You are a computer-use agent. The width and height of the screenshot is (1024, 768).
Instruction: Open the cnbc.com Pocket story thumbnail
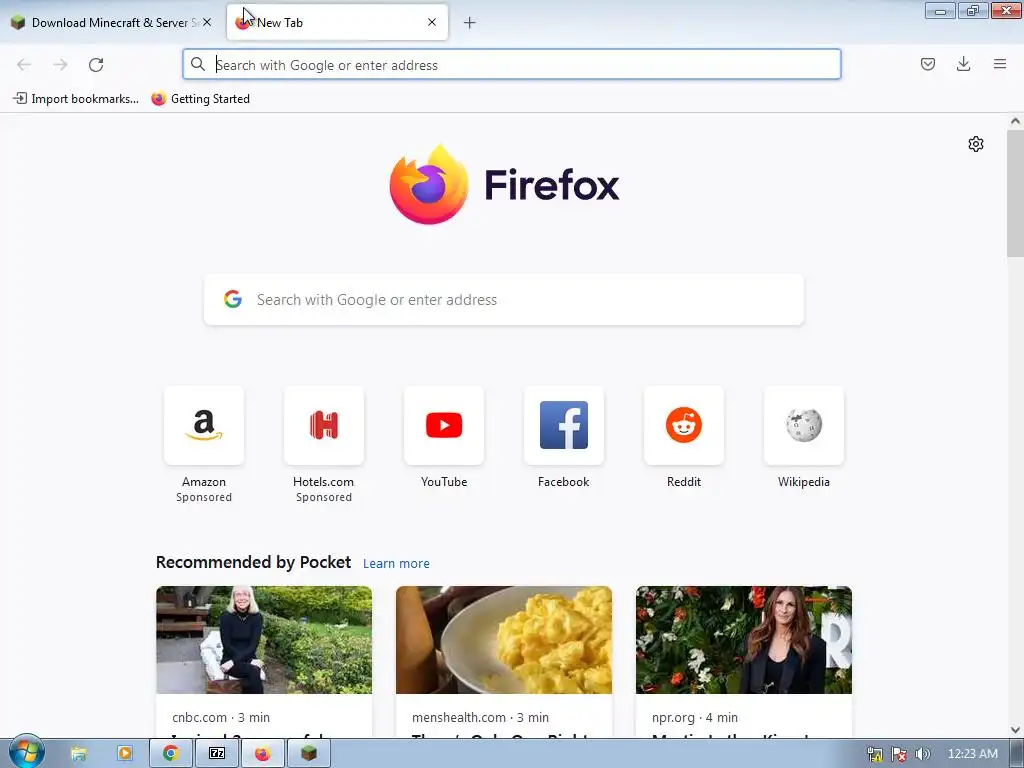point(264,640)
